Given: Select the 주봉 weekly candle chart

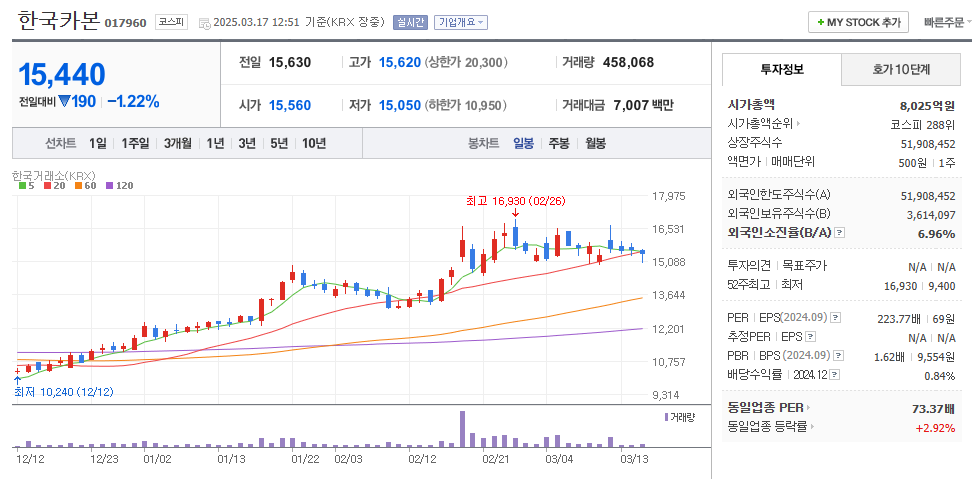Looking at the screenshot, I should pos(559,144).
